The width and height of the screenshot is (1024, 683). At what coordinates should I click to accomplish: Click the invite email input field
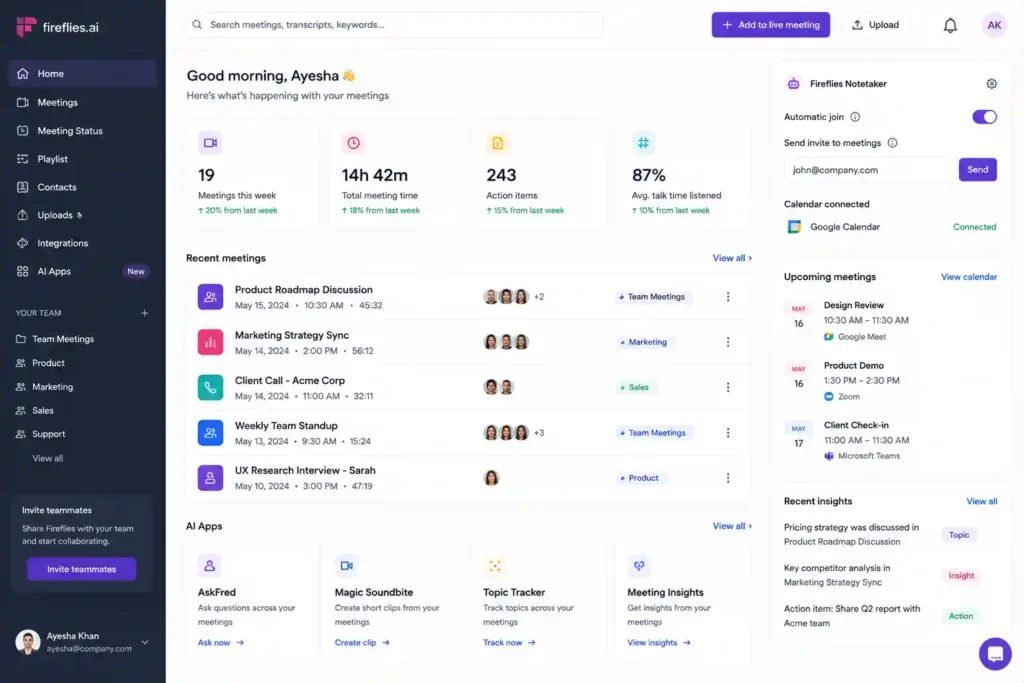click(x=868, y=170)
